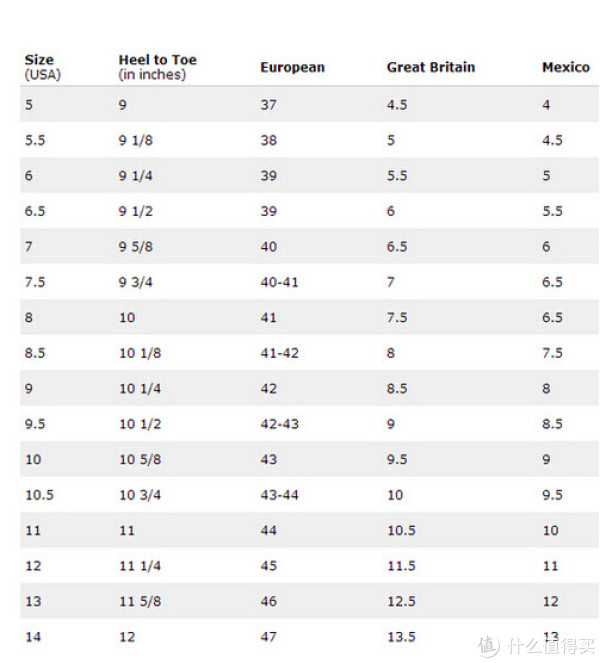Select USA size 14 cell
This screenshot has width=600, height=663.
33,636
